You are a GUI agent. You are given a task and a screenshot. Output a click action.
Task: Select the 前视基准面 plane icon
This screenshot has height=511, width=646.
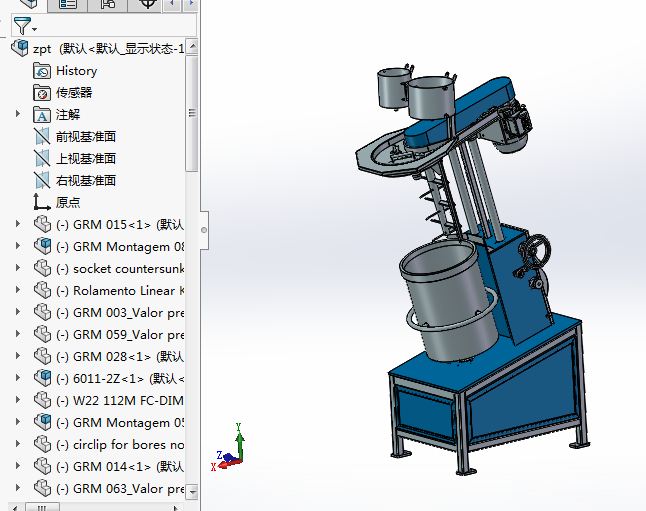click(42, 136)
